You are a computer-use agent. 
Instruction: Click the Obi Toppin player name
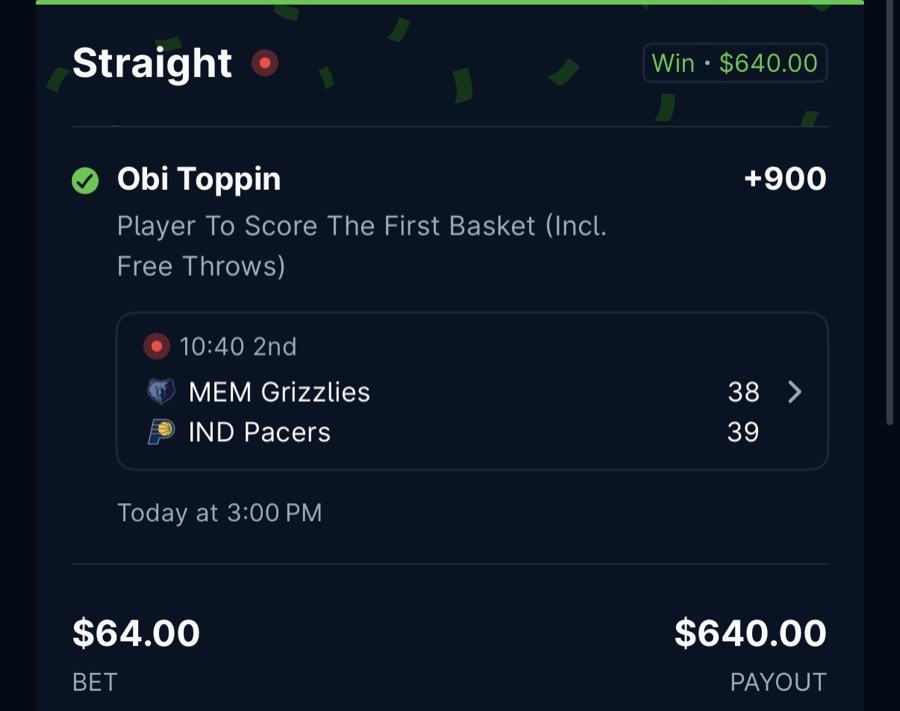(198, 180)
